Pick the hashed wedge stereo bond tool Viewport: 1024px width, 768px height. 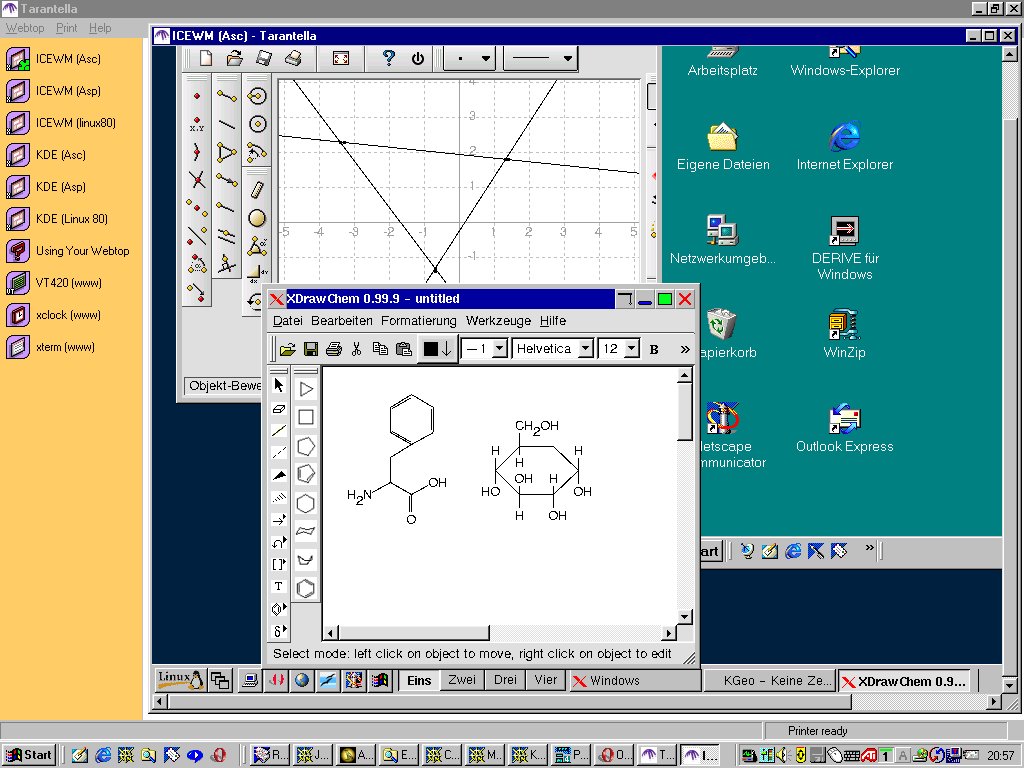pyautogui.click(x=279, y=498)
